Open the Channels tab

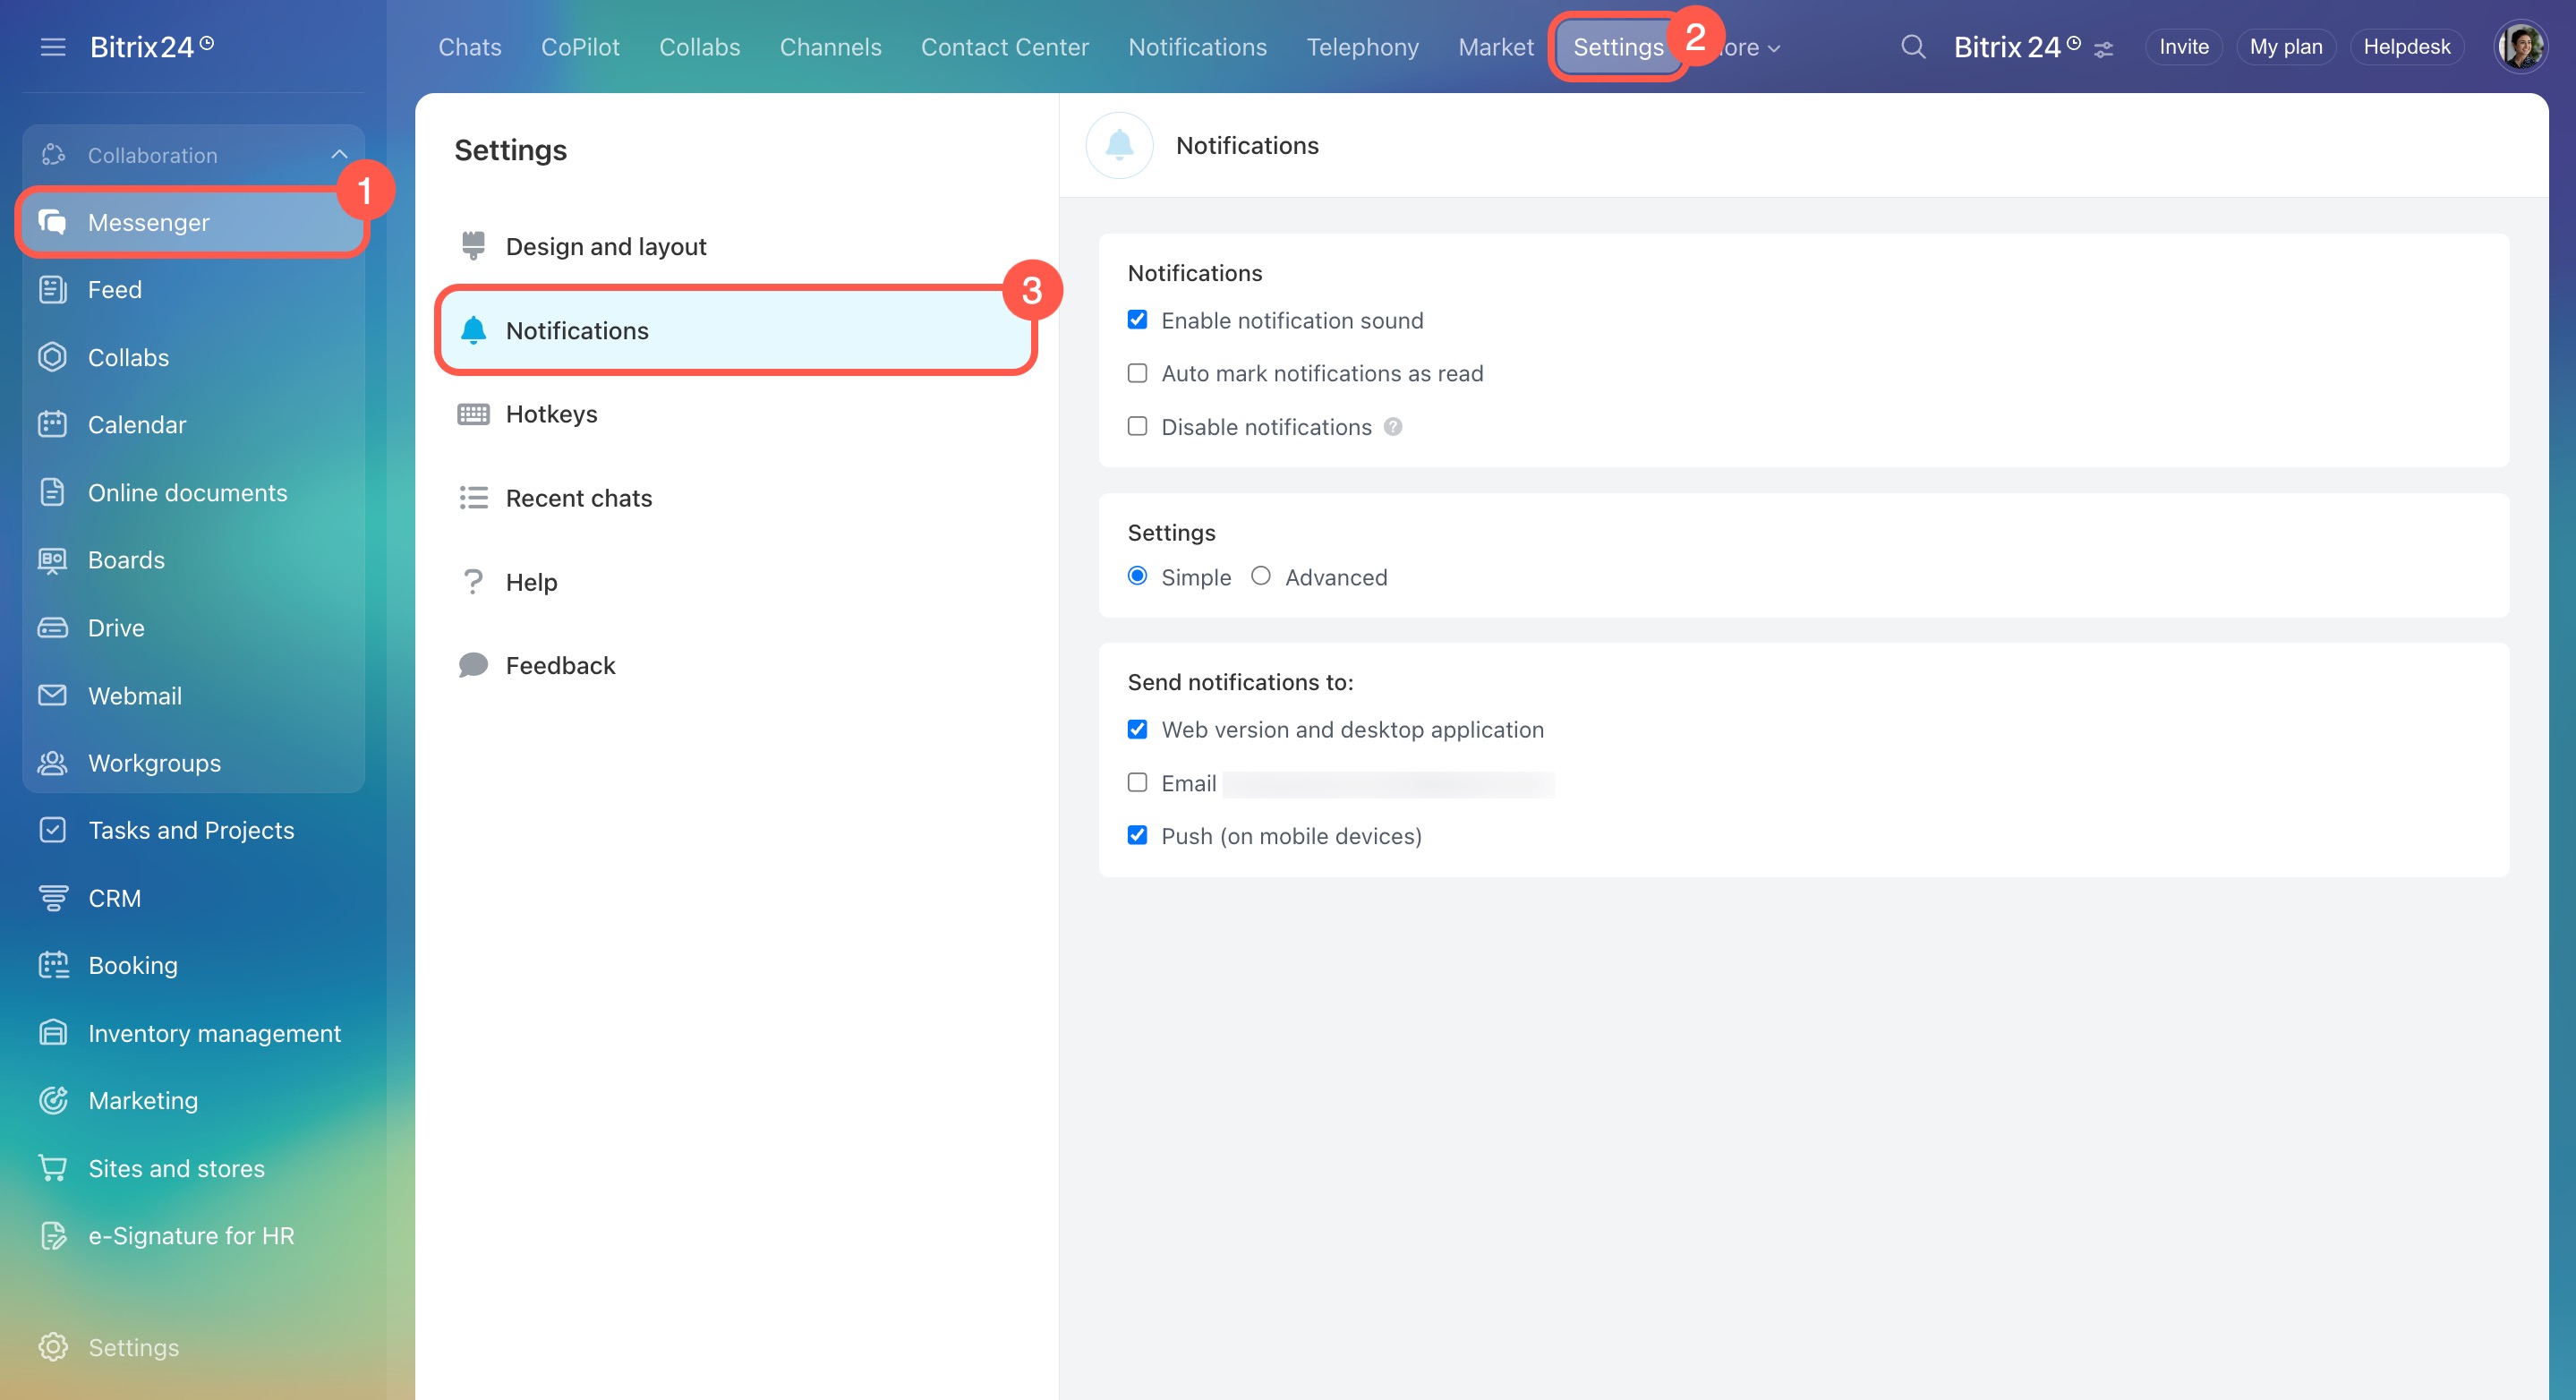(830, 47)
